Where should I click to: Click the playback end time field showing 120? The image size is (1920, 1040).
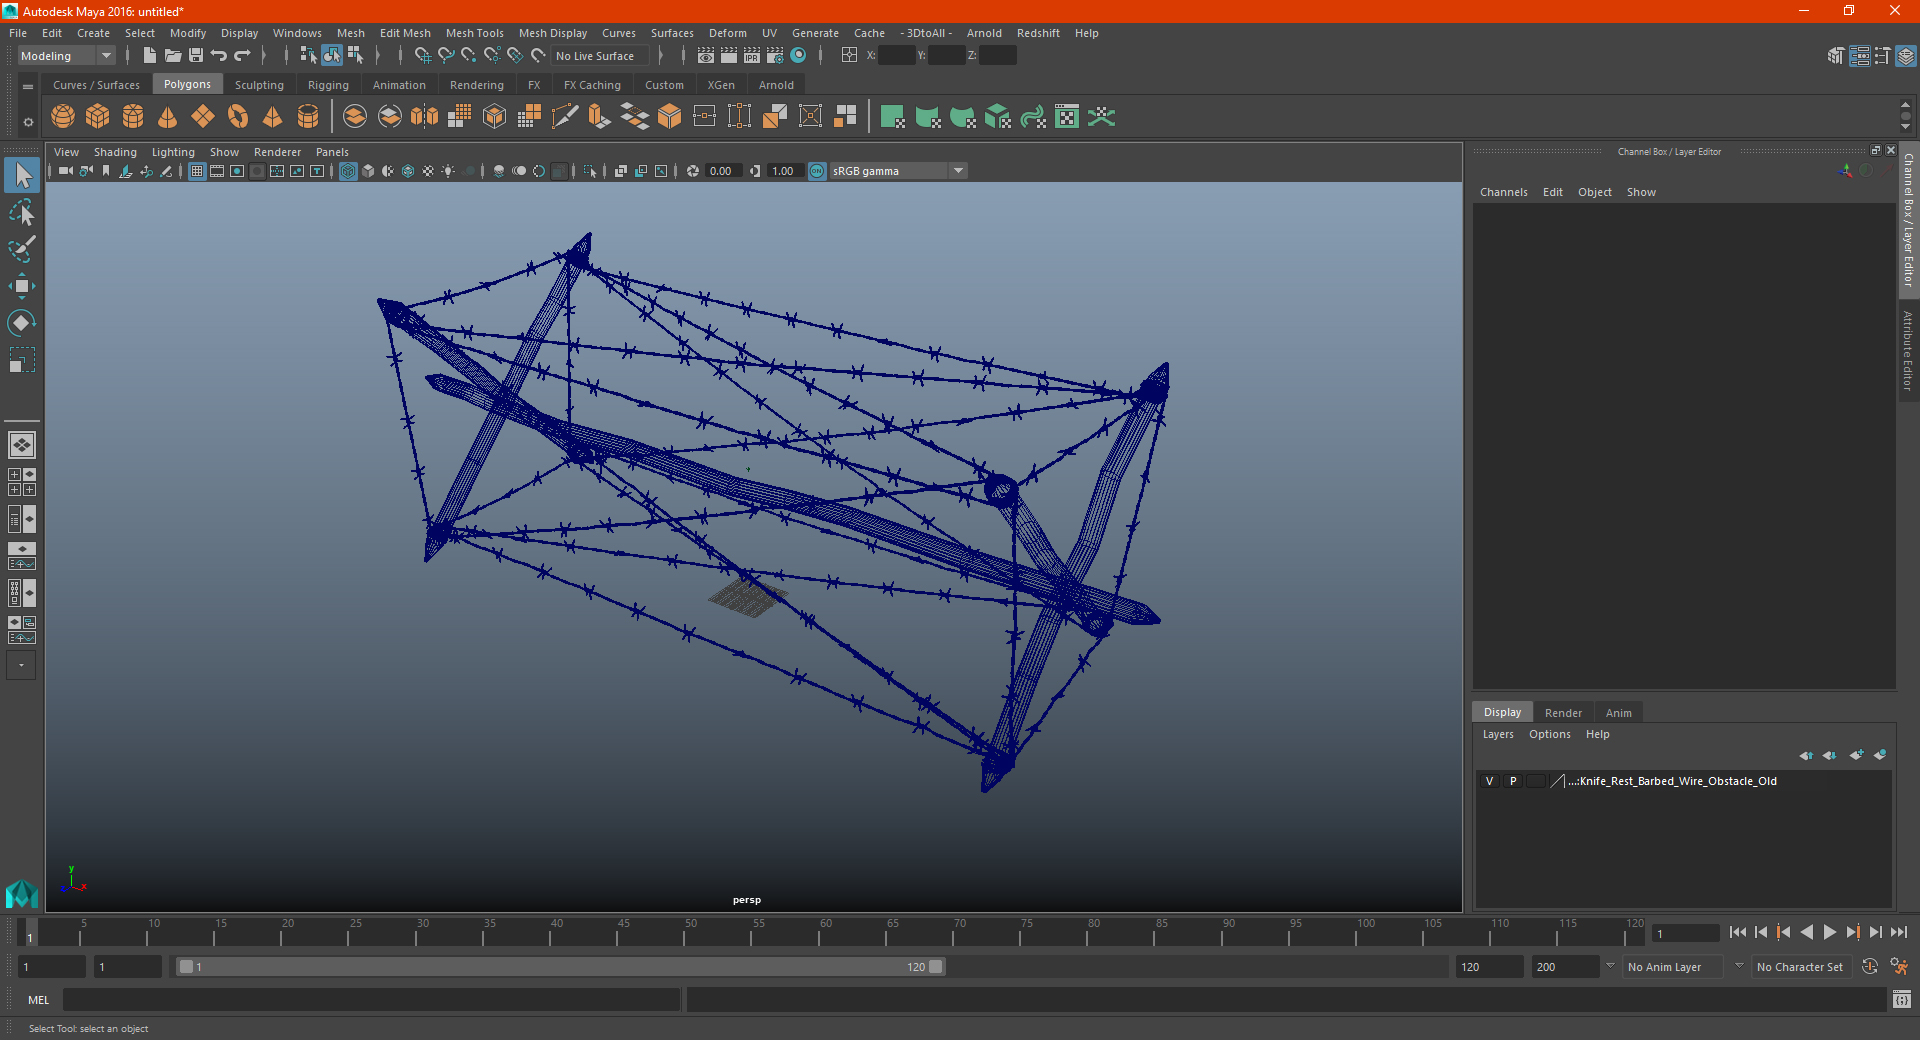[1488, 967]
